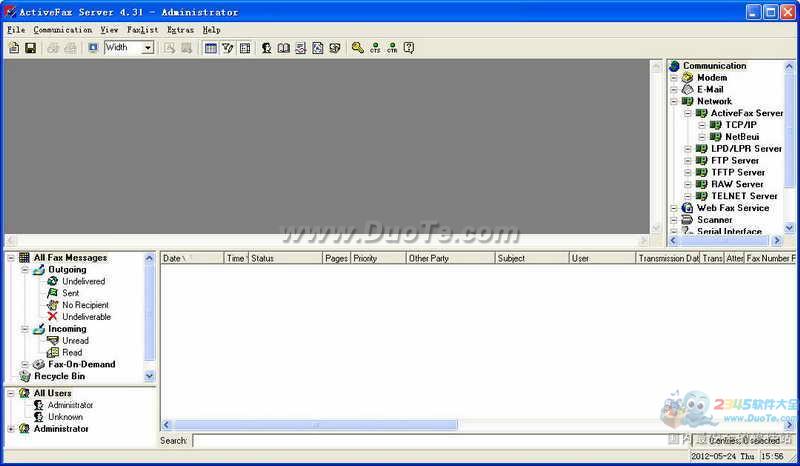The image size is (800, 466).
Task: Select the Unknown user
Action: (x=65, y=416)
